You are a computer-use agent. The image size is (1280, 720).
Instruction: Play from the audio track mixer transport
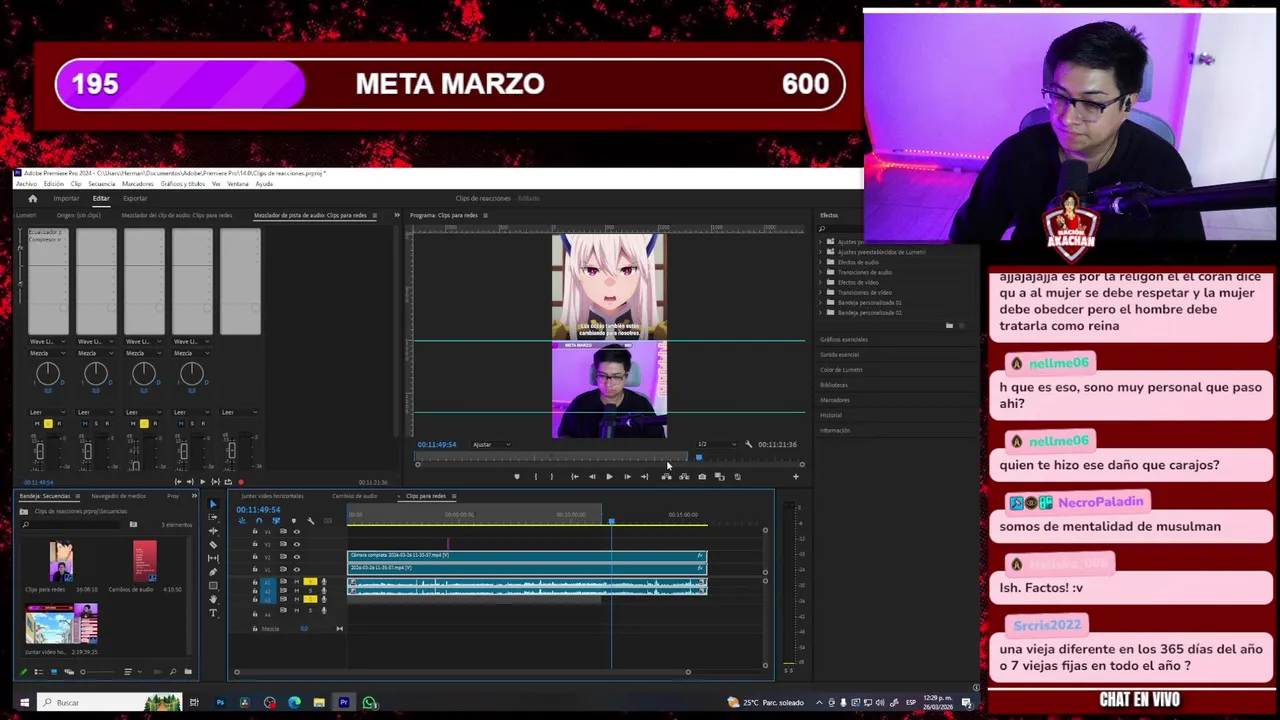(203, 482)
